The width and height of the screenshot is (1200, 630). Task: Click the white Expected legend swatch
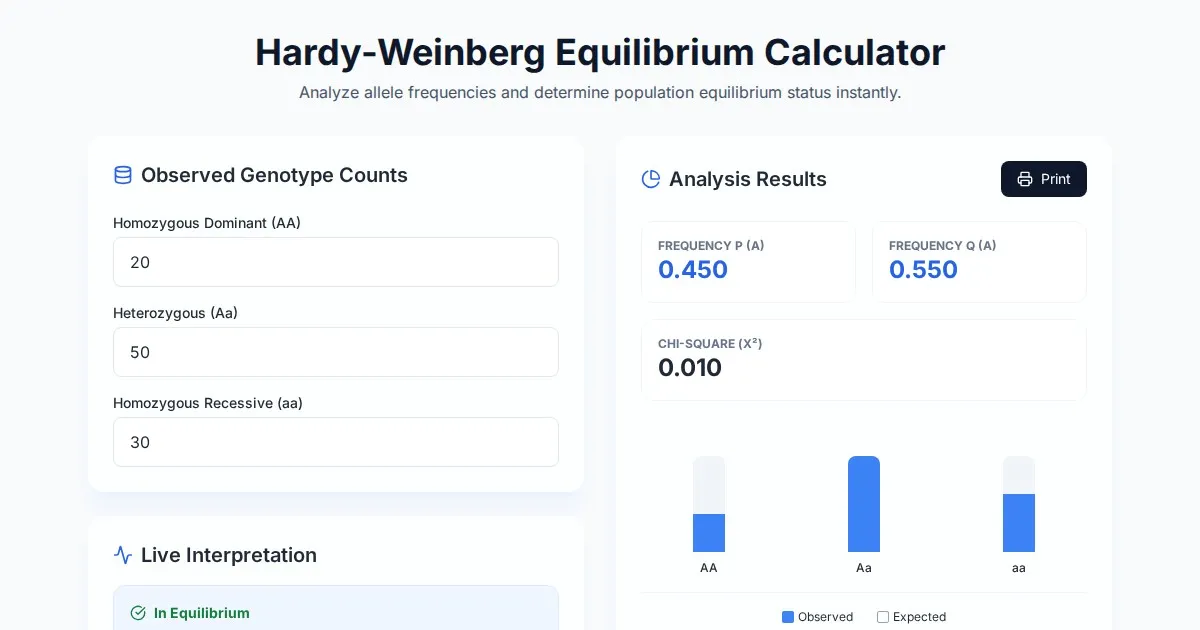[883, 617]
